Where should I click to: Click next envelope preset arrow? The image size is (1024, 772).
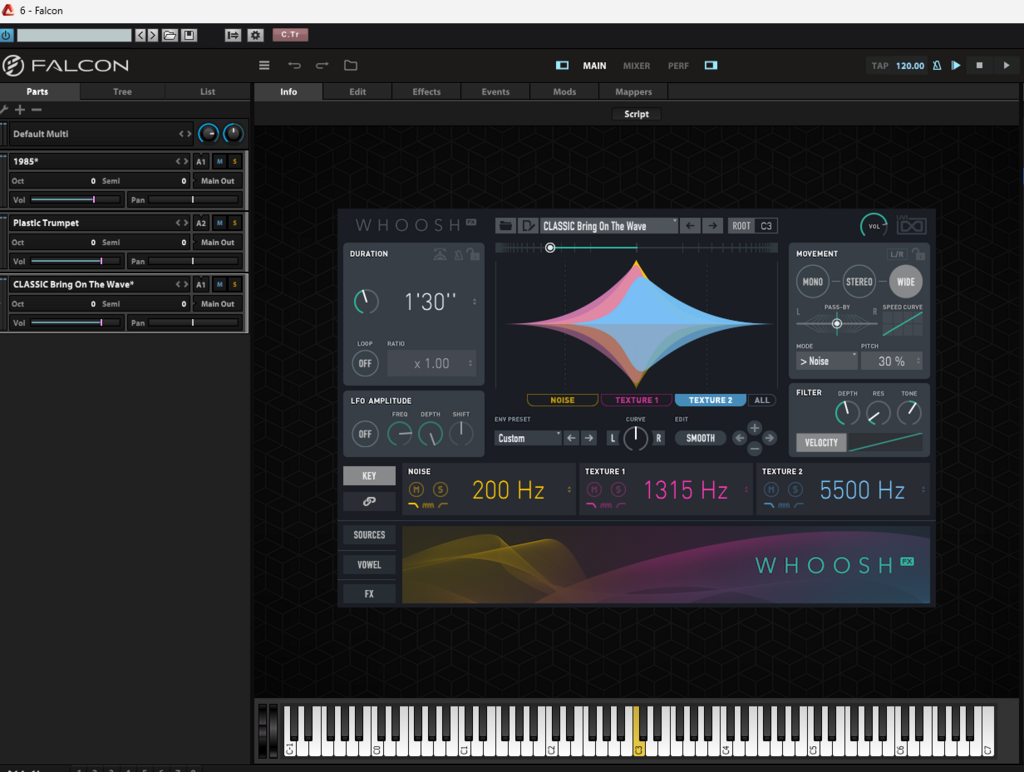[589, 438]
